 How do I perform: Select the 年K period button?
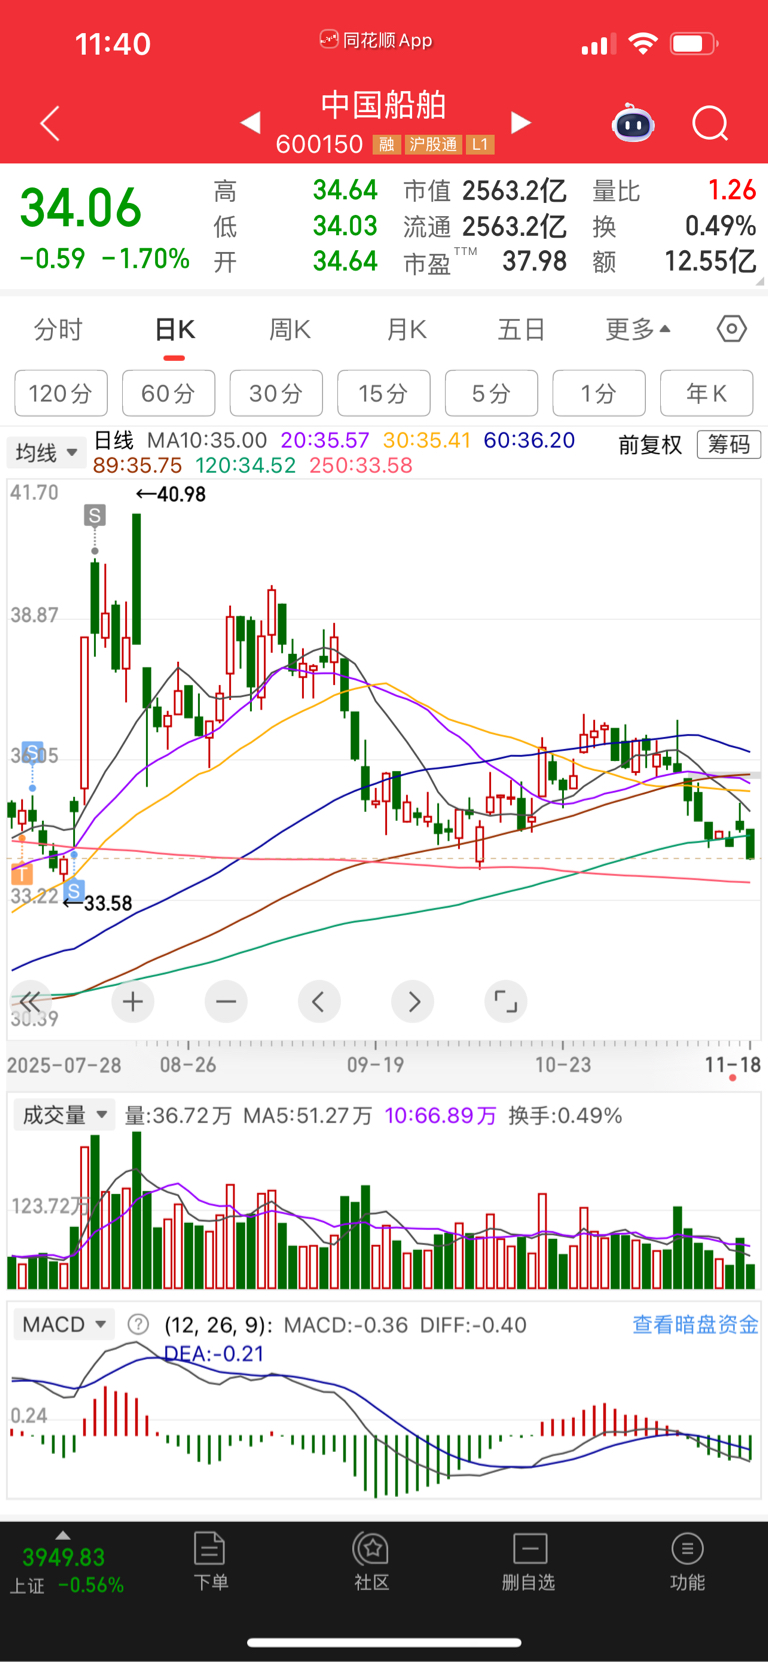[707, 393]
